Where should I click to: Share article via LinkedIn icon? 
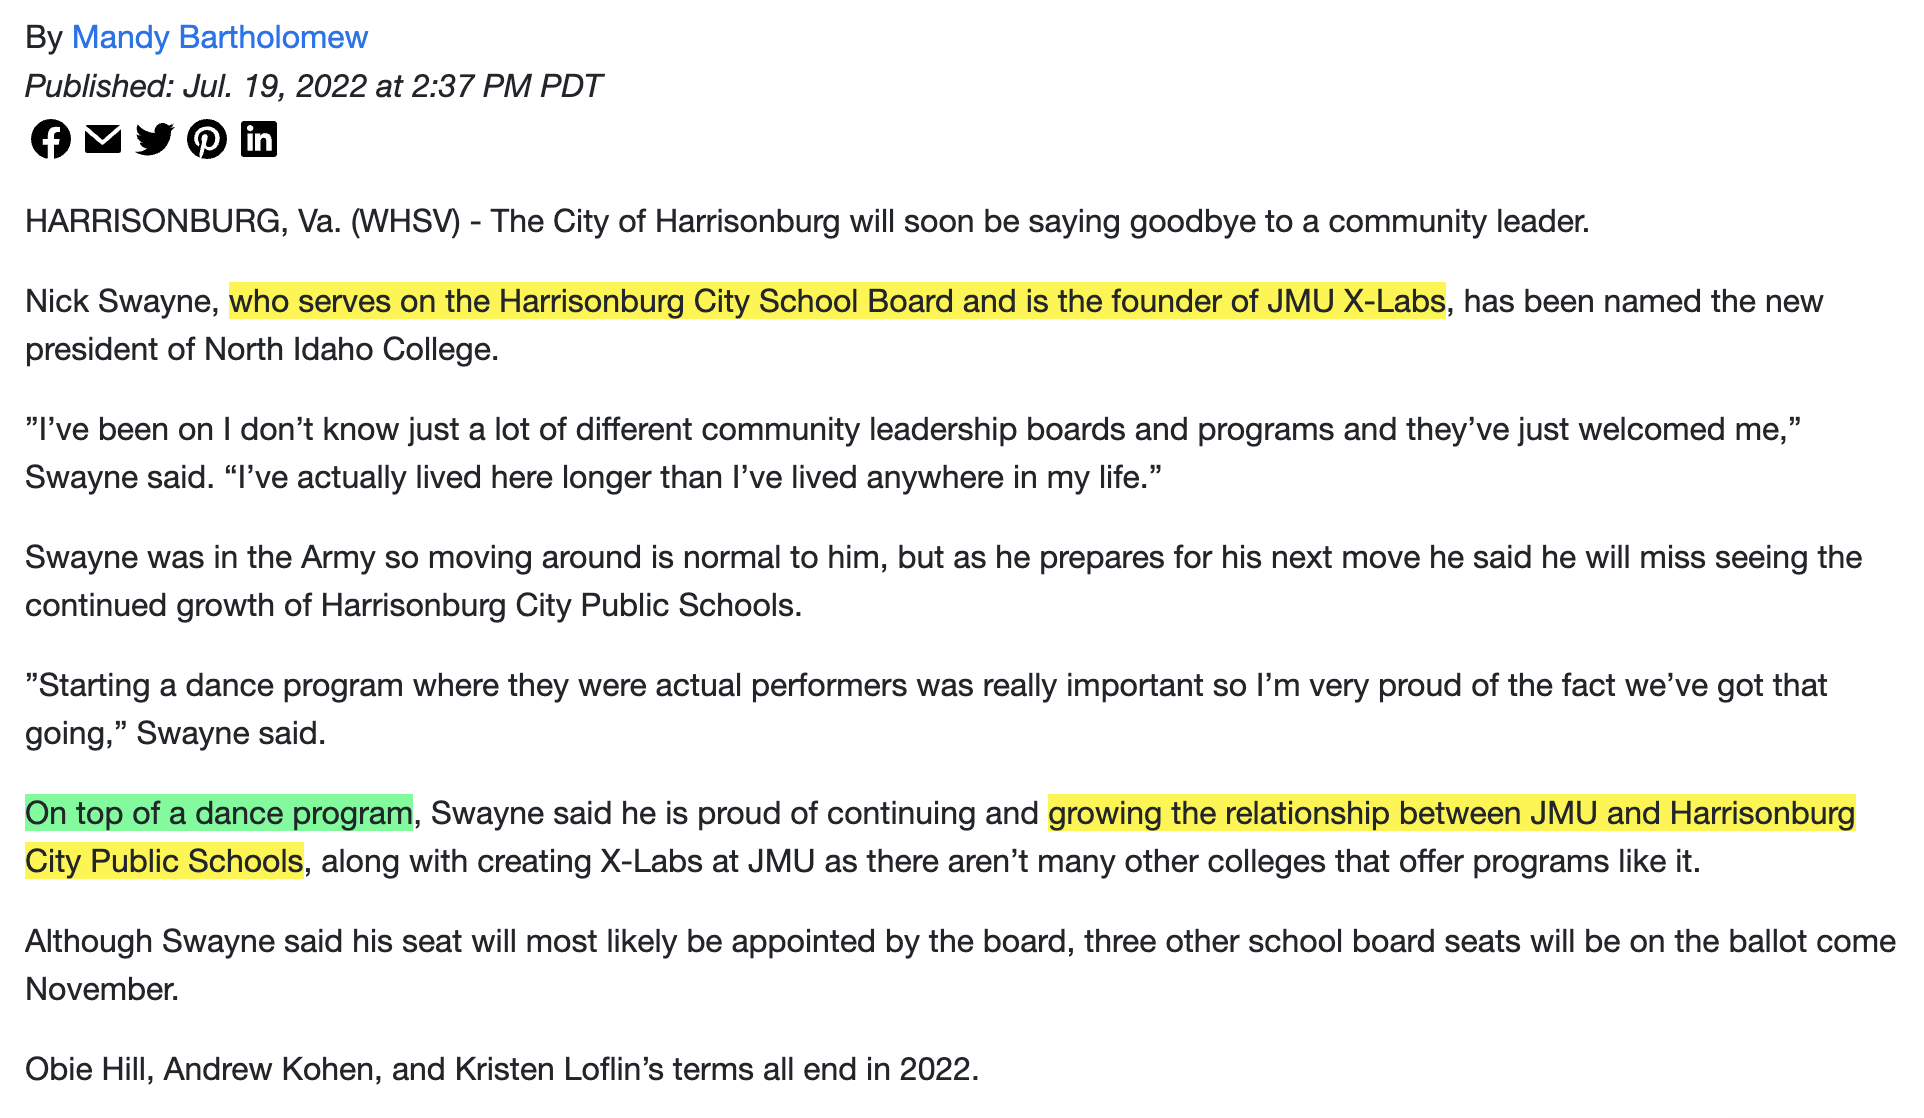coord(259,139)
